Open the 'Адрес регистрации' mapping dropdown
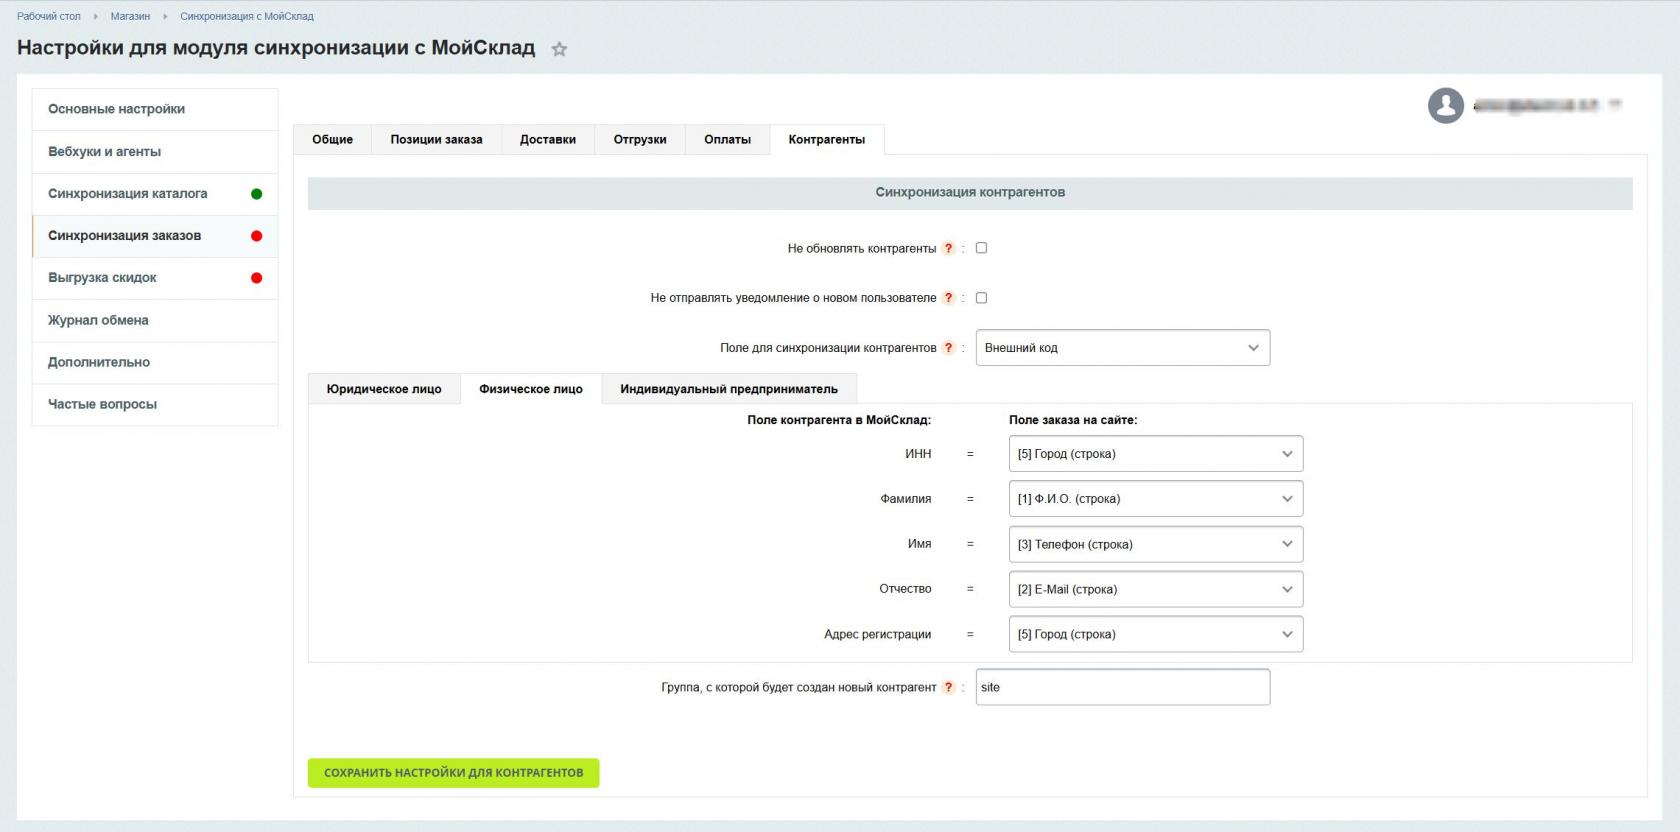Screen dimensions: 1680x832 1156,634
